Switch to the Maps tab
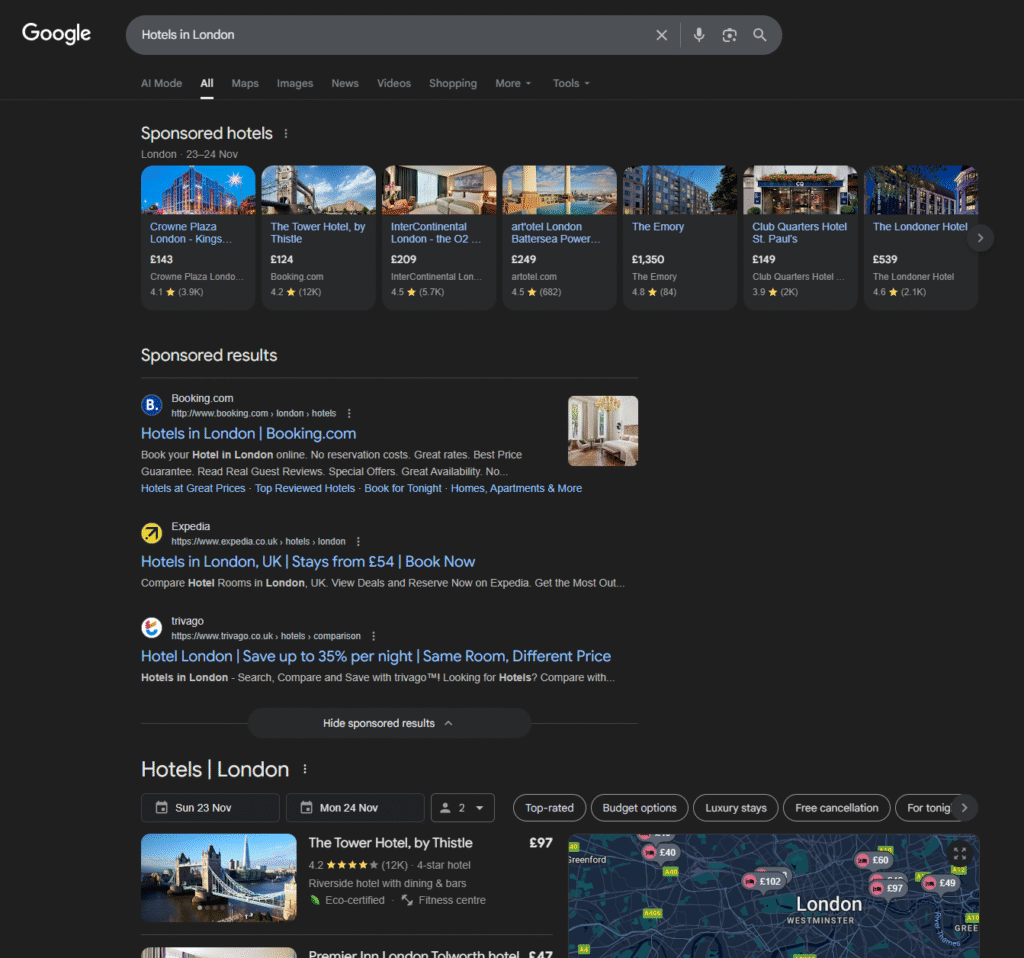Image resolution: width=1024 pixels, height=958 pixels. (x=244, y=83)
